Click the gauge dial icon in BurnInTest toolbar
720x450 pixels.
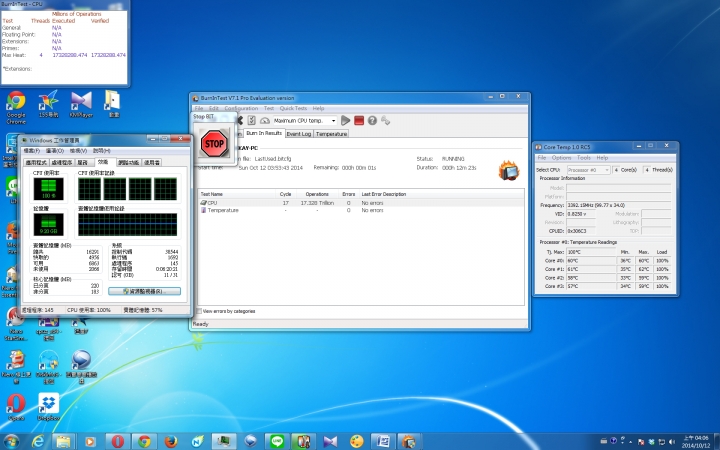click(264, 120)
